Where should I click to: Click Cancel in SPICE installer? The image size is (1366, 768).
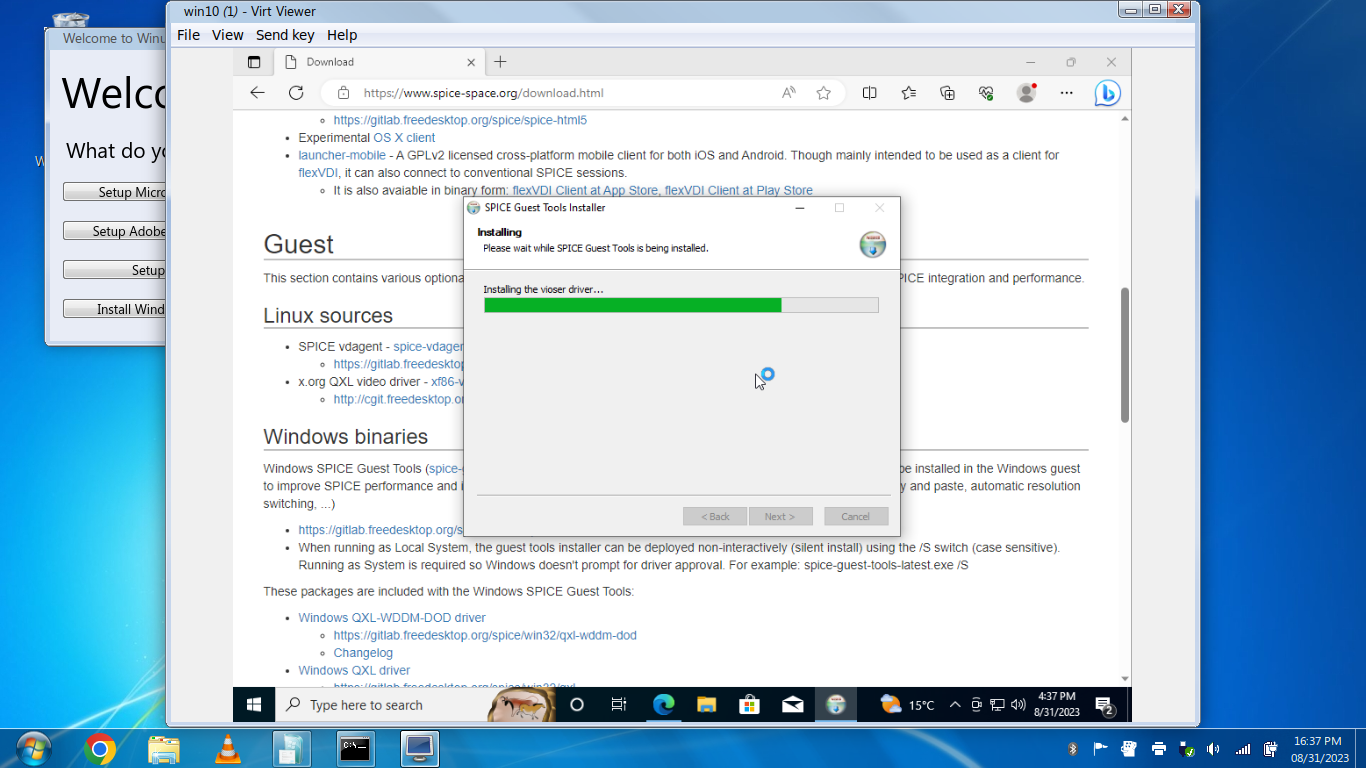pyautogui.click(x=856, y=516)
